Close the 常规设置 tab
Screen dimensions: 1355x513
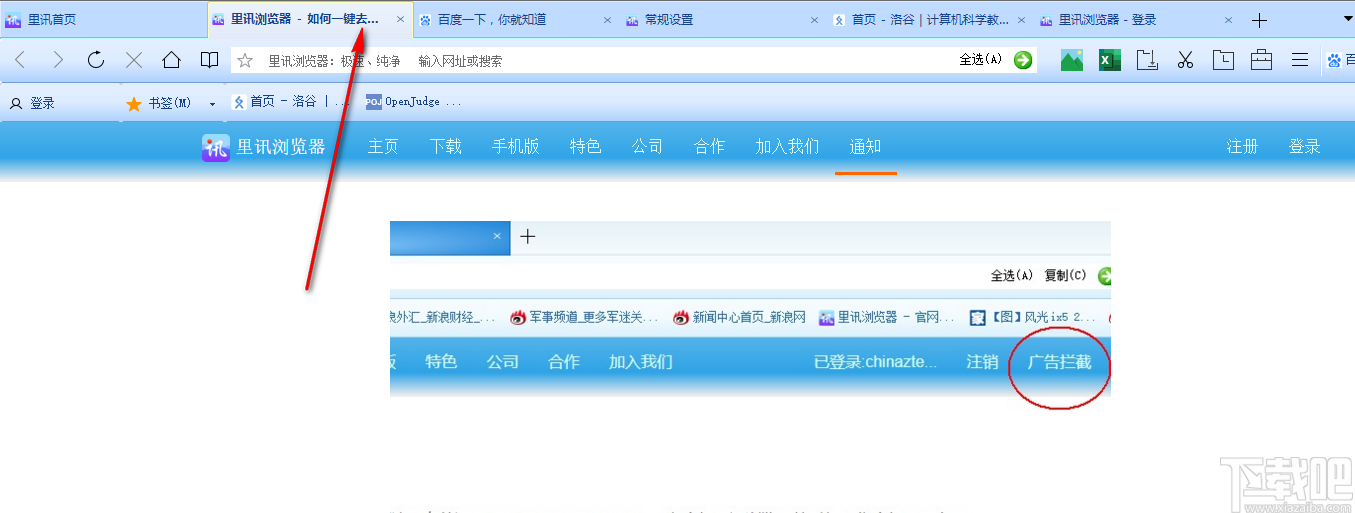tap(814, 20)
